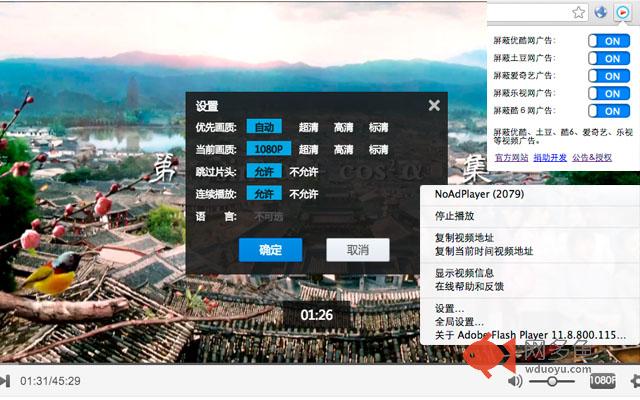The height and width of the screenshot is (400, 640).
Task: Select 自动 for 优先画质
Action: coord(264,127)
